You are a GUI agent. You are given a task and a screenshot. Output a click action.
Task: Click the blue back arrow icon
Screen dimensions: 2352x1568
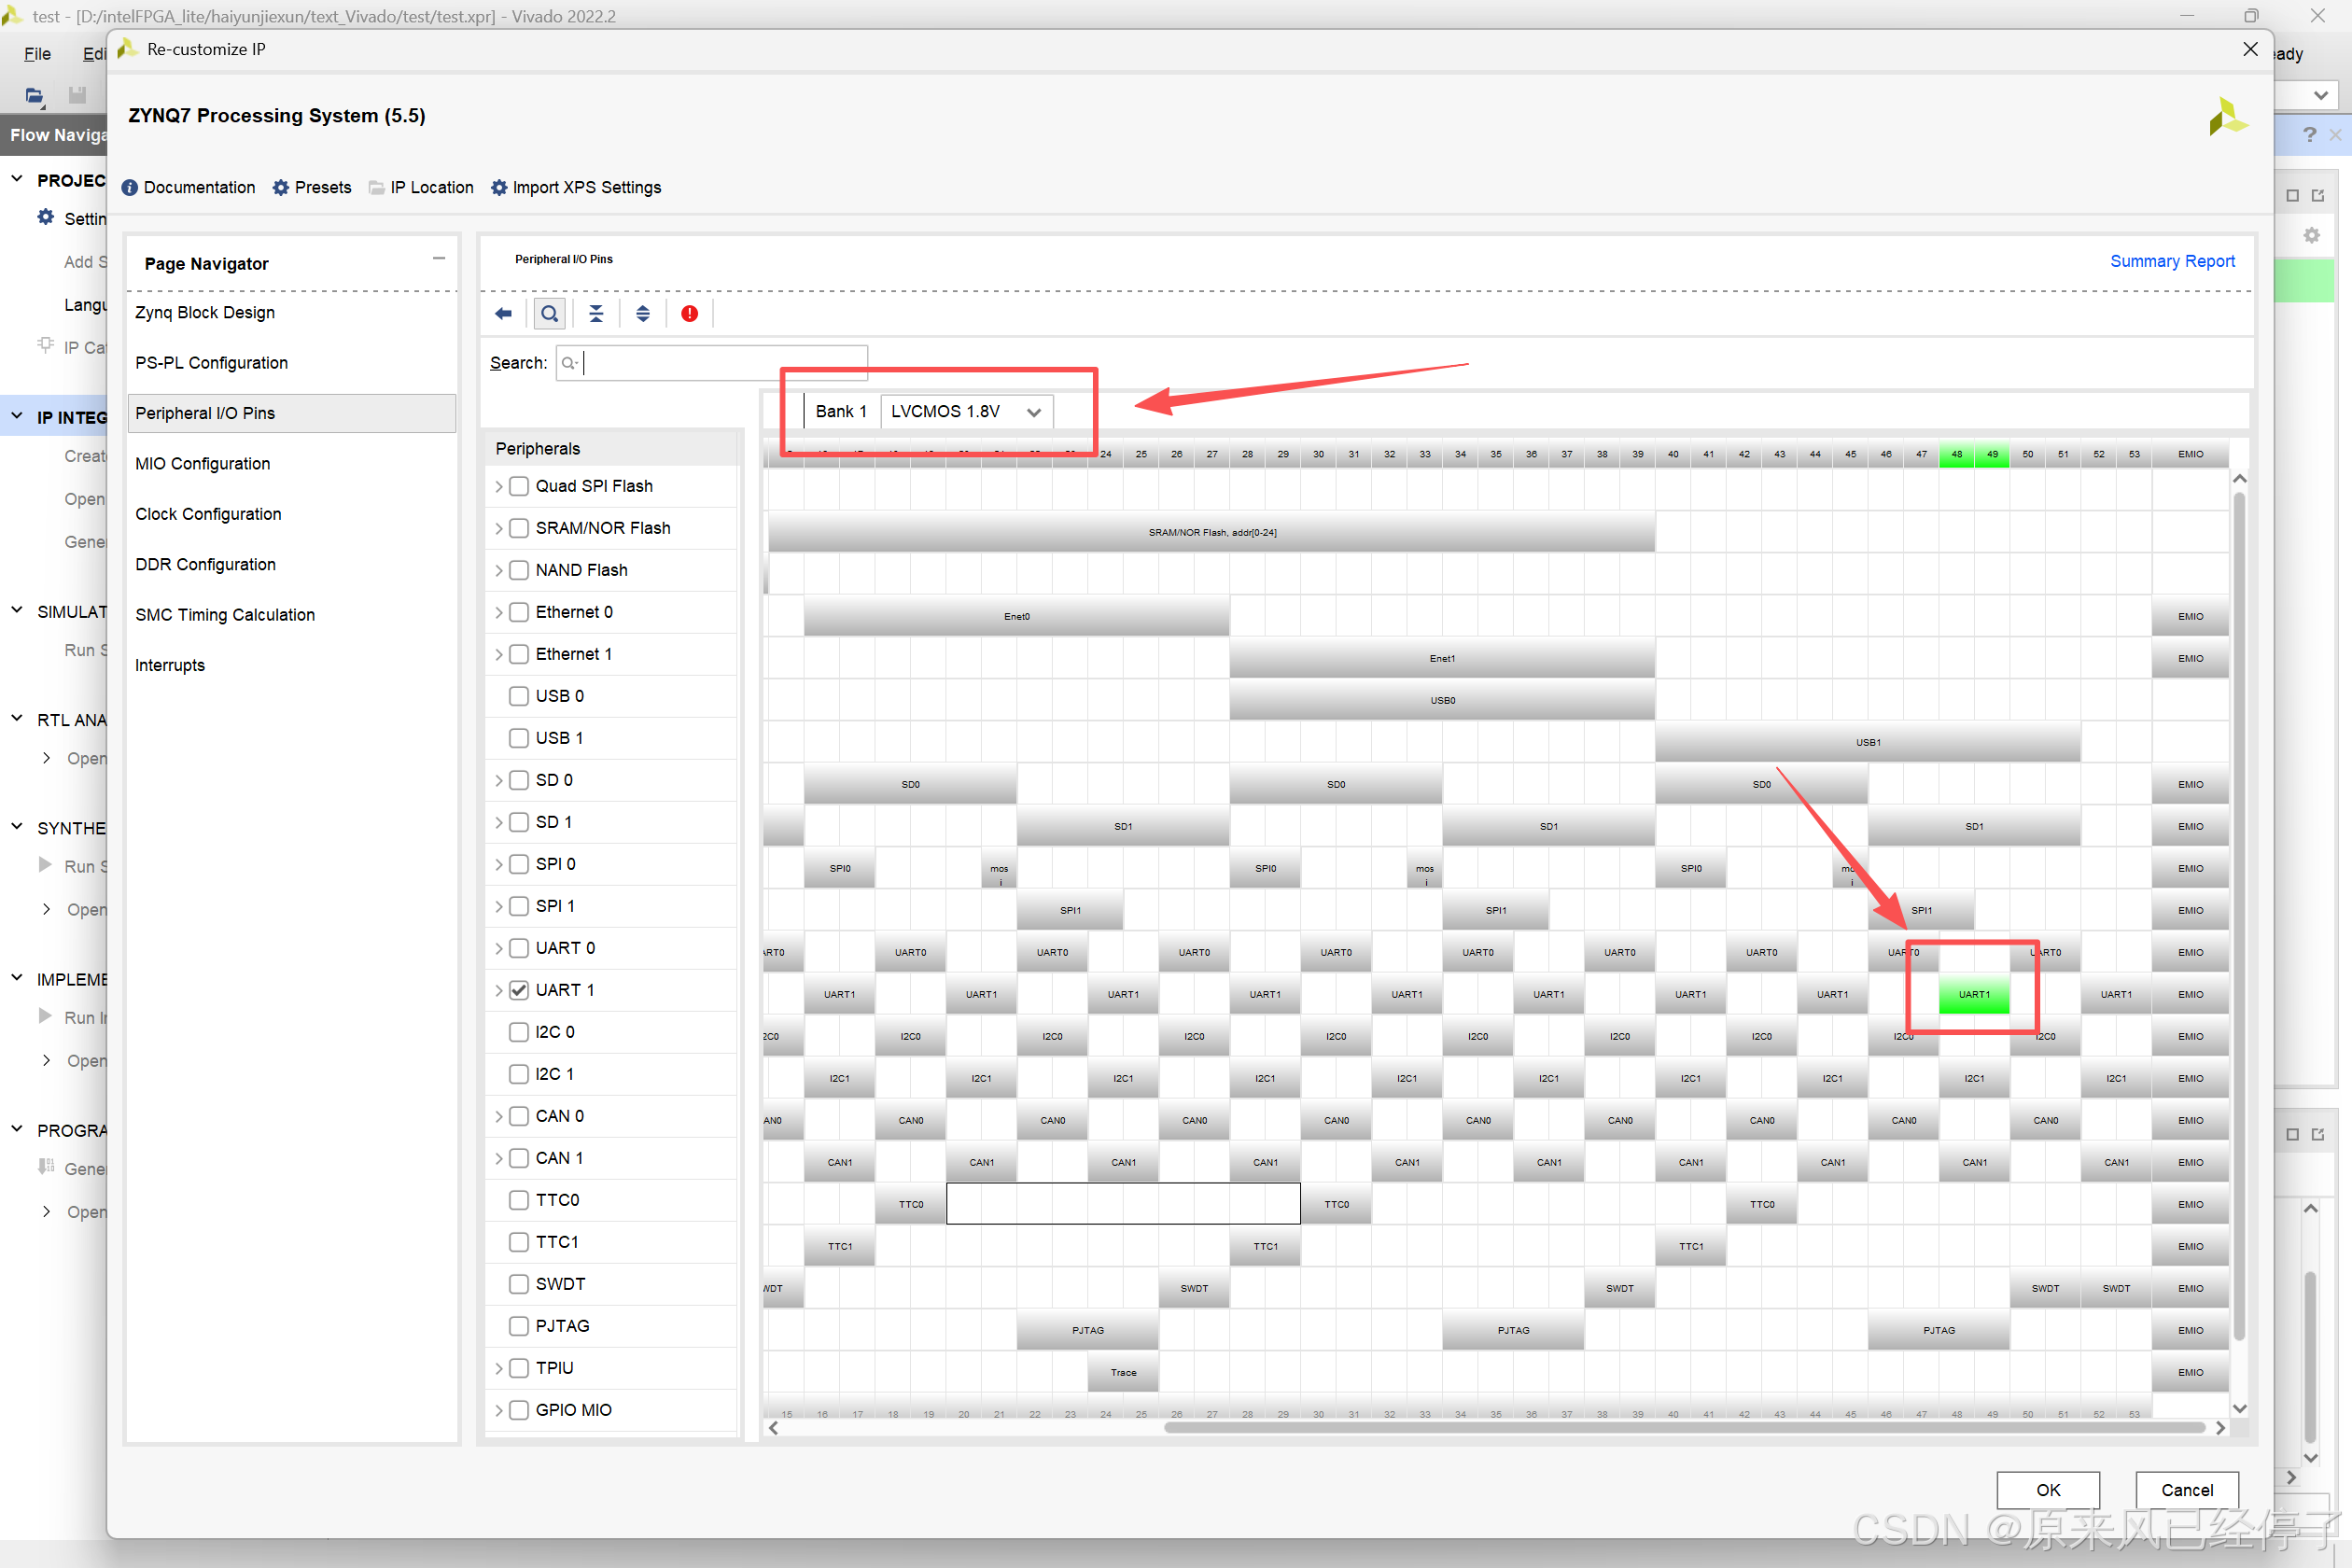click(x=503, y=314)
